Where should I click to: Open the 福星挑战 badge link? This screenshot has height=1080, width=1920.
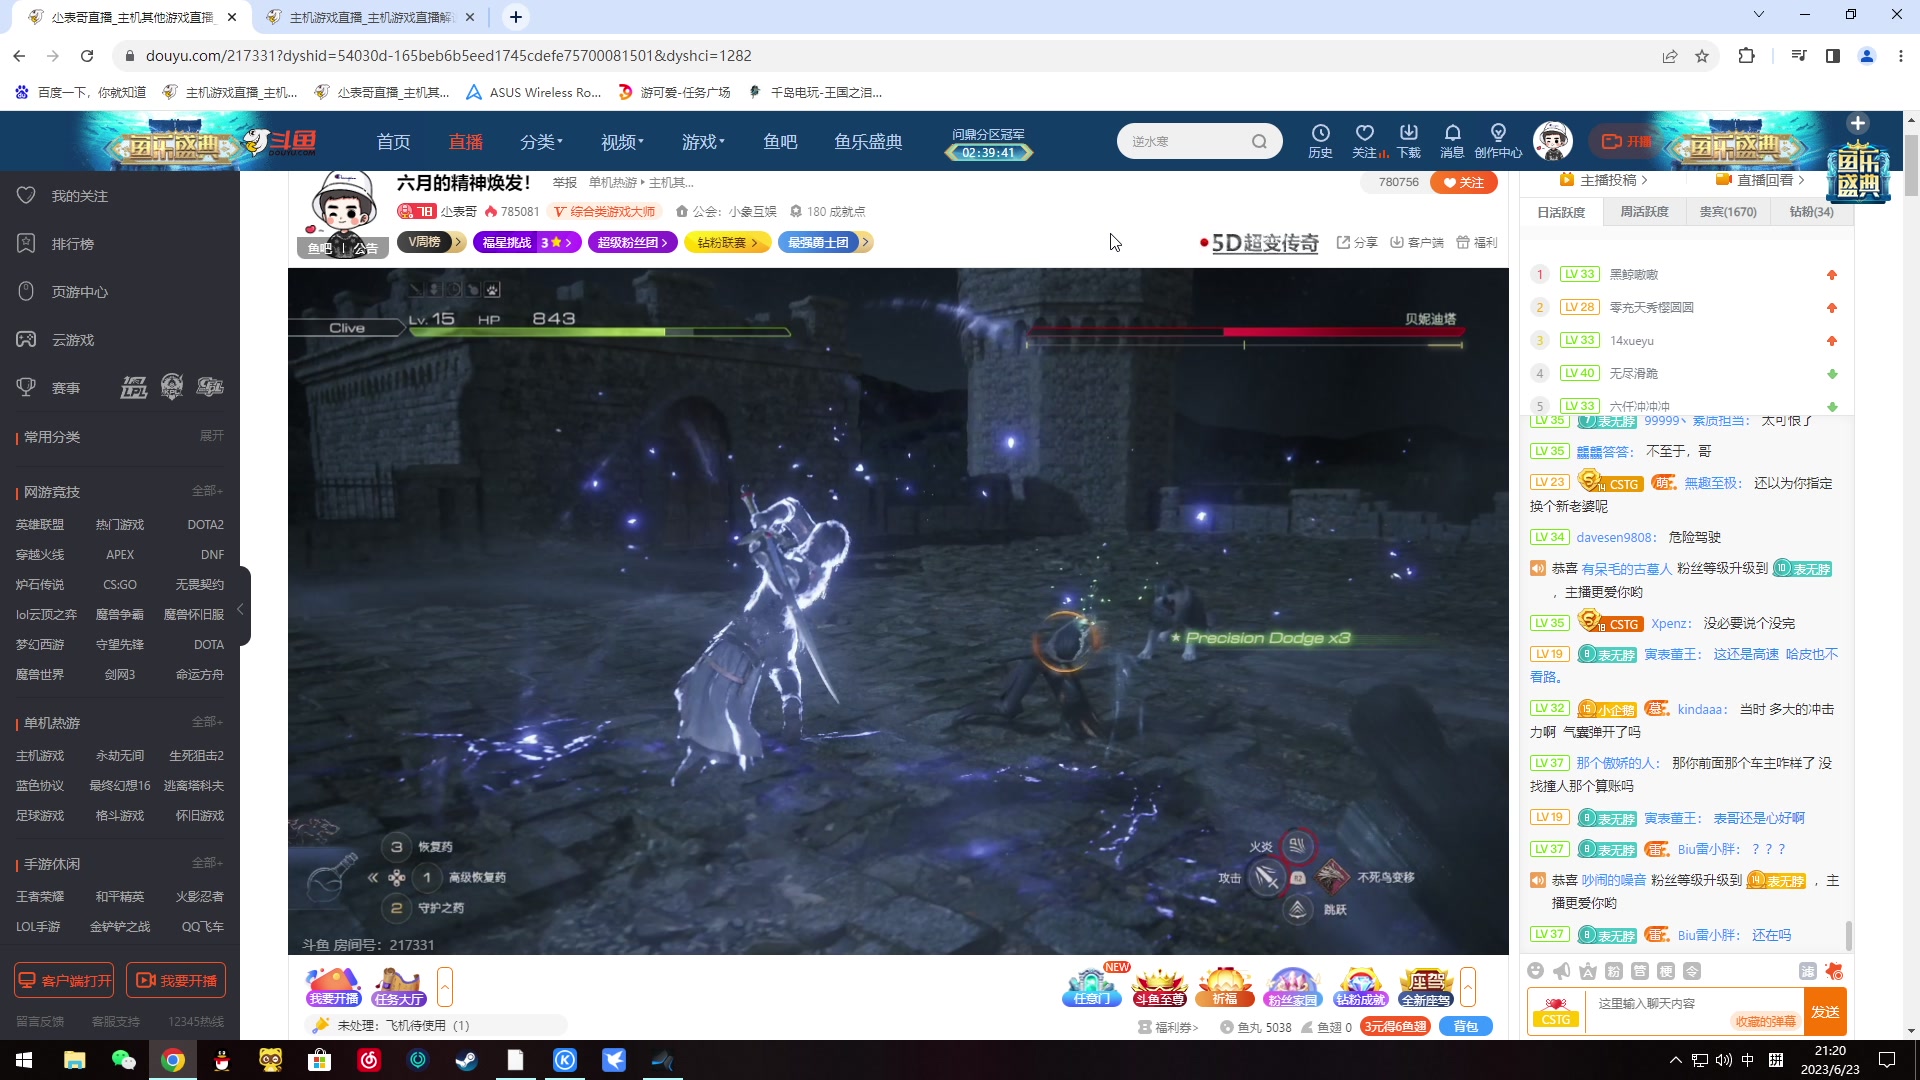click(527, 242)
